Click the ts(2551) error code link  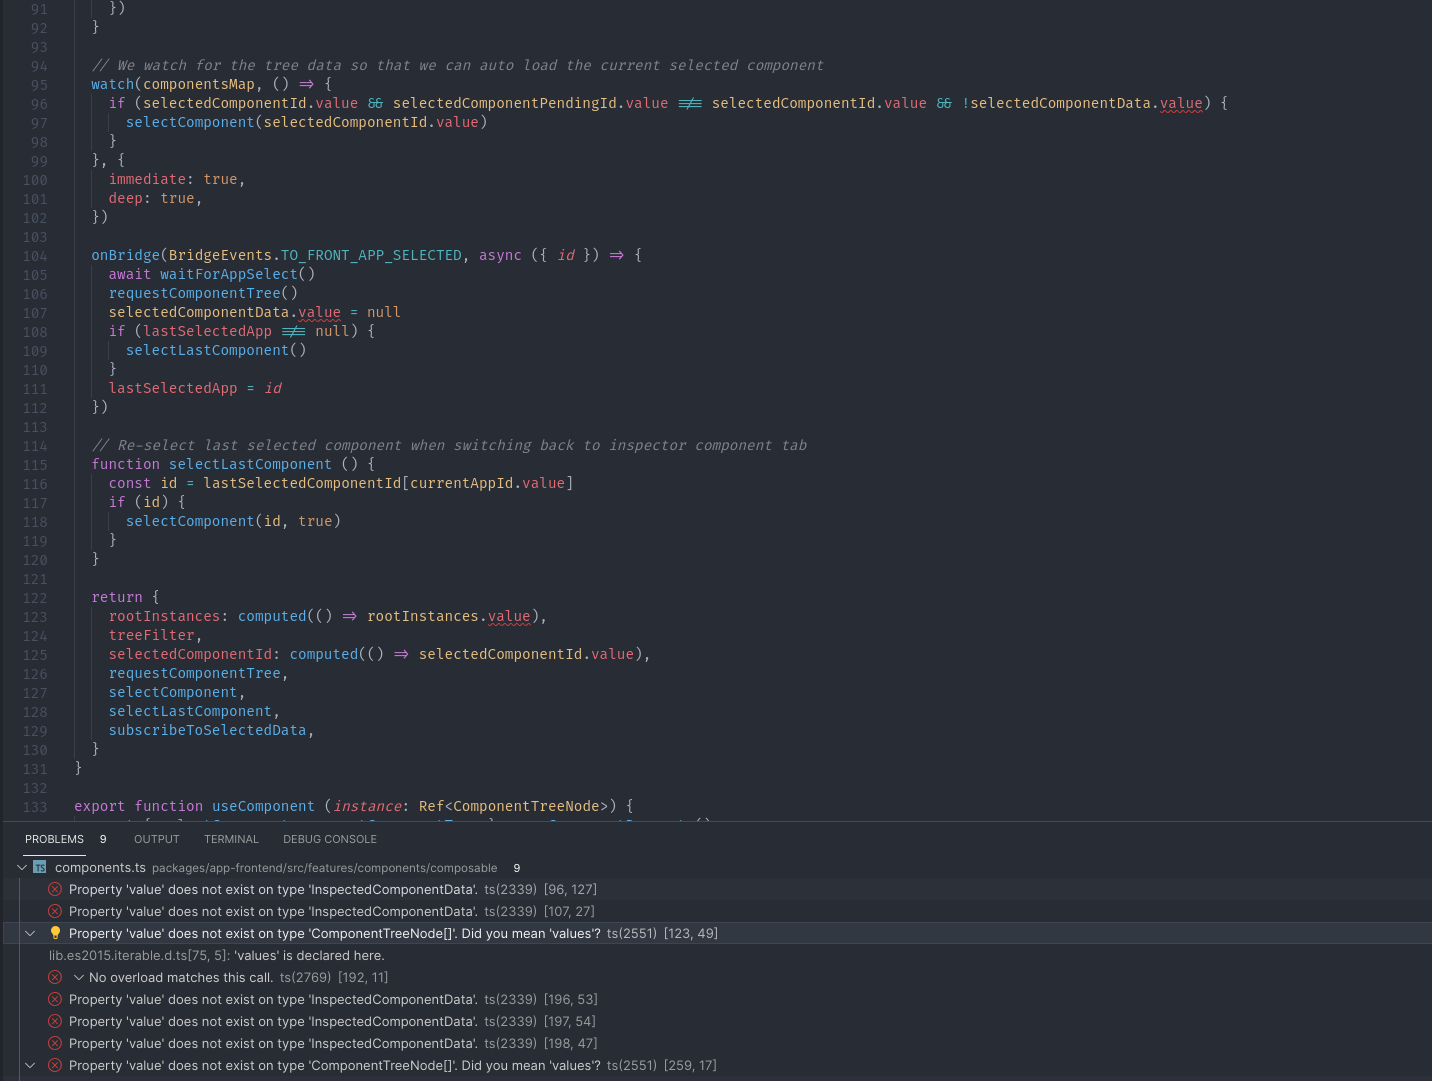[x=632, y=933]
